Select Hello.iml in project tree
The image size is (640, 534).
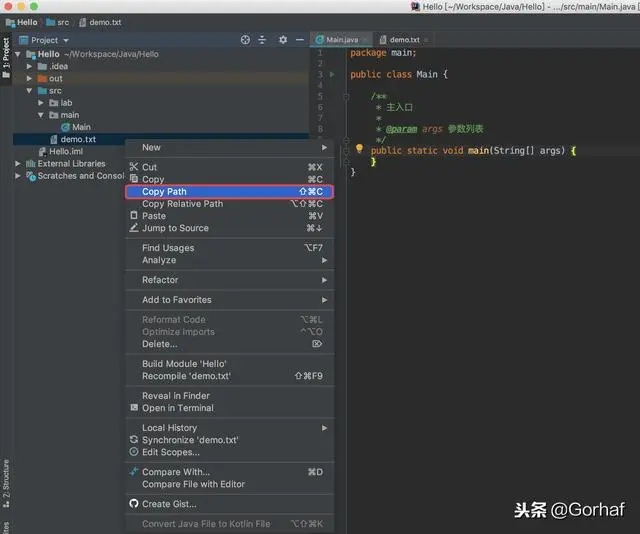pos(66,151)
